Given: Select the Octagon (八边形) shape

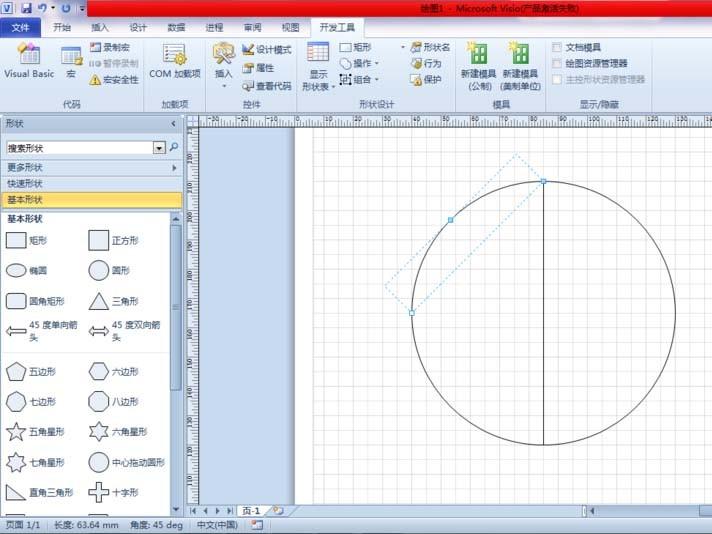Looking at the screenshot, I should click(114, 402).
